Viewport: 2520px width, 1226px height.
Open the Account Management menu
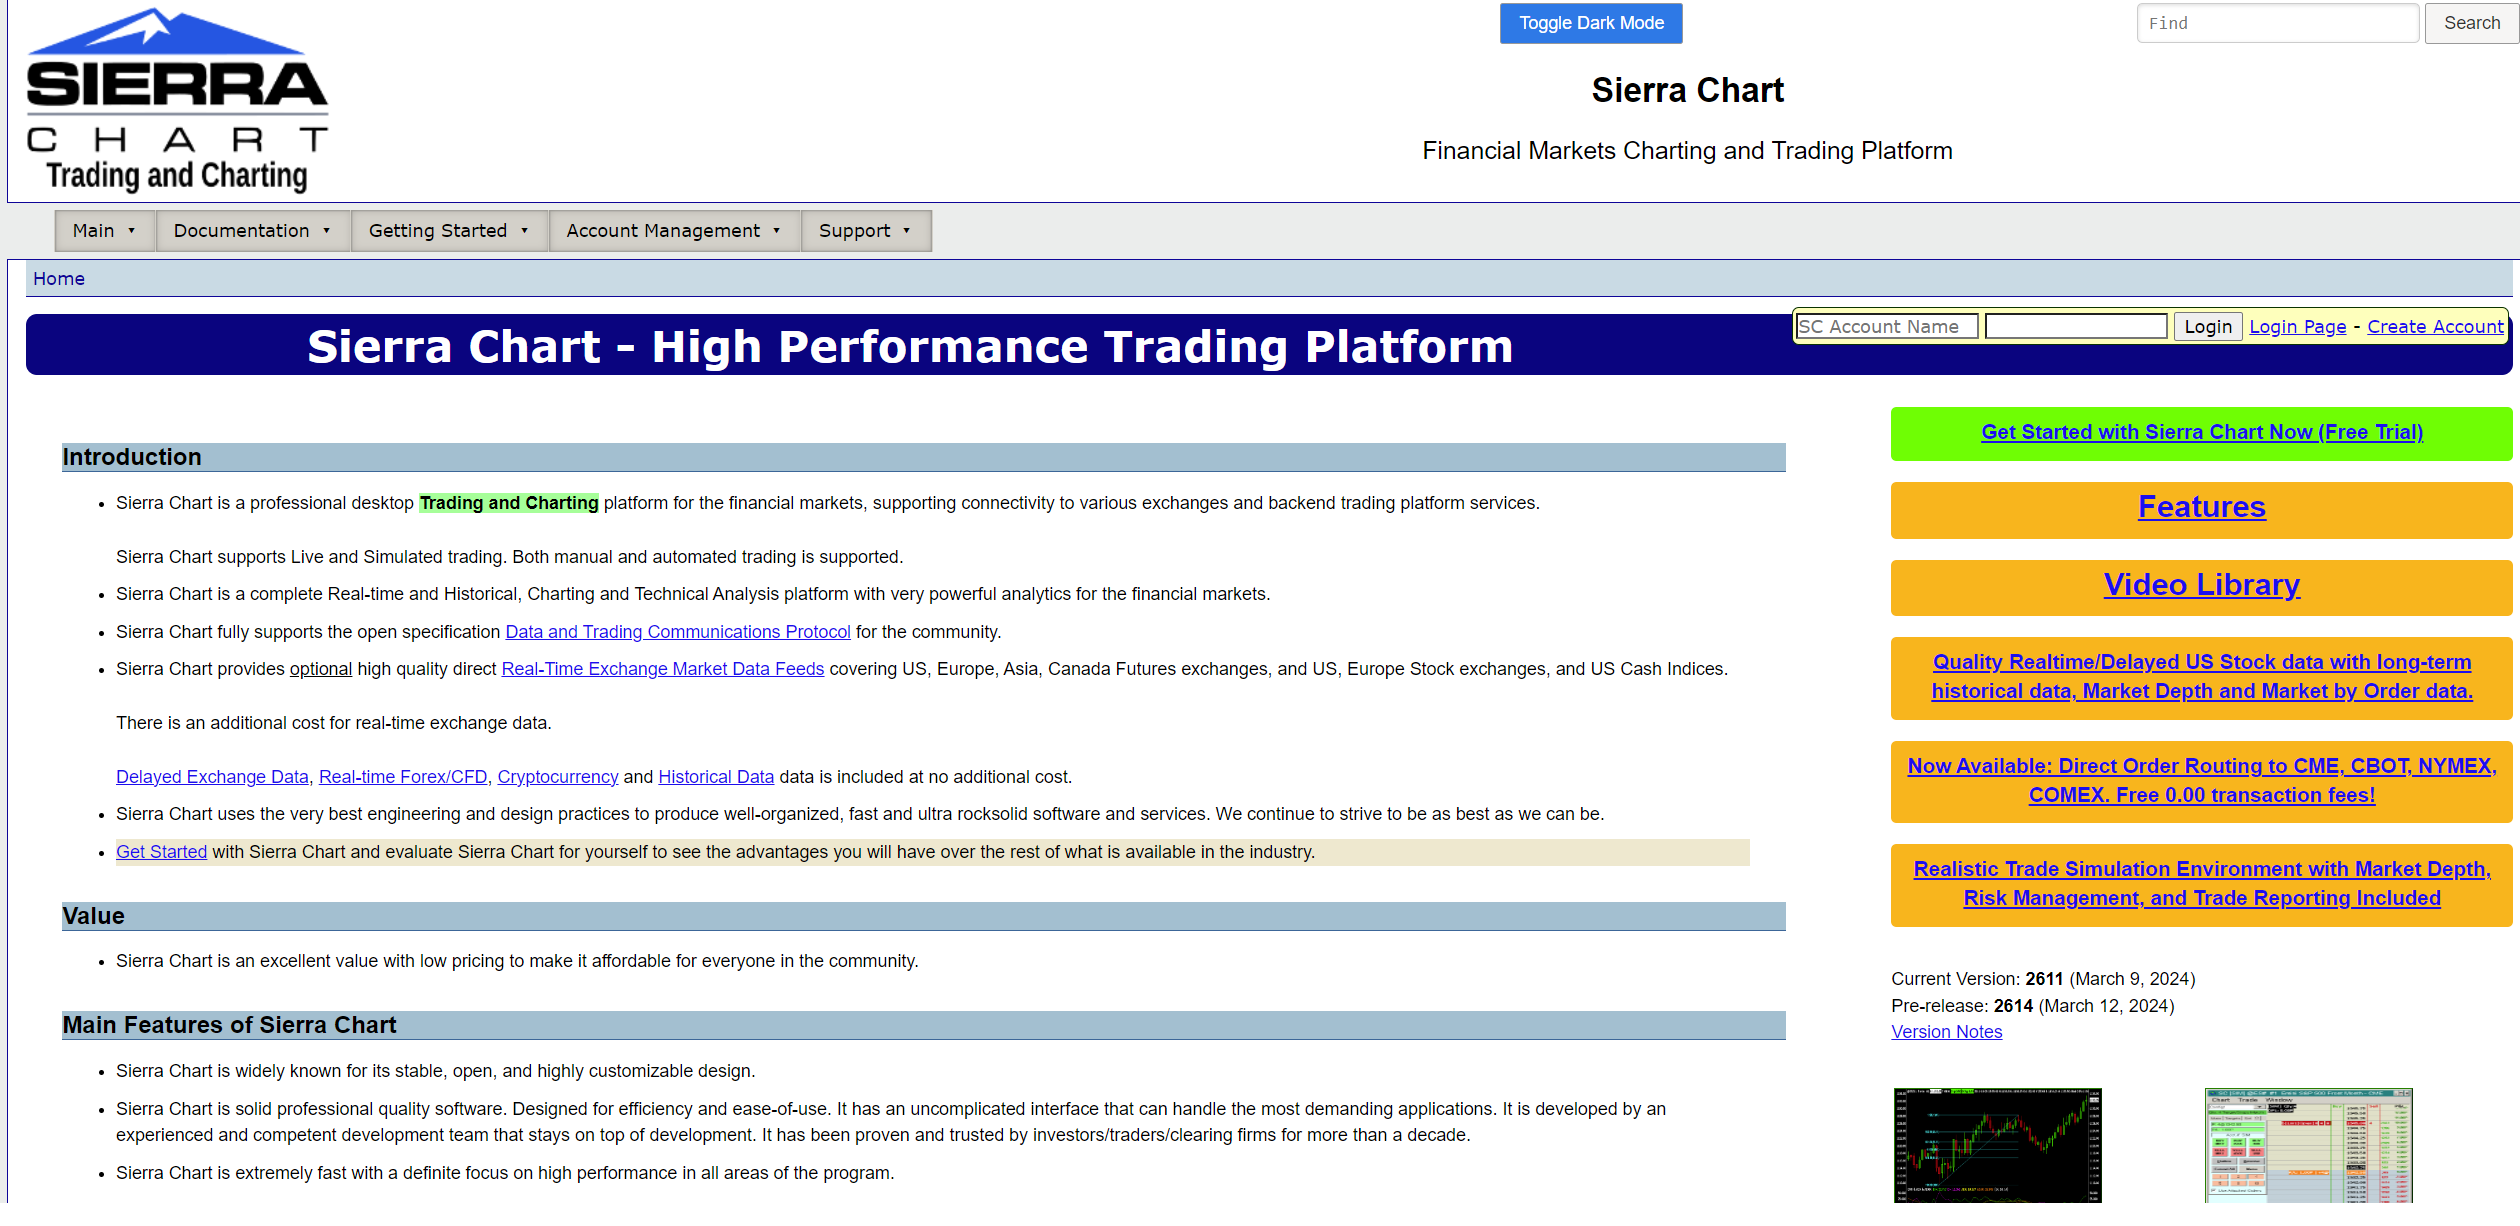tap(673, 231)
